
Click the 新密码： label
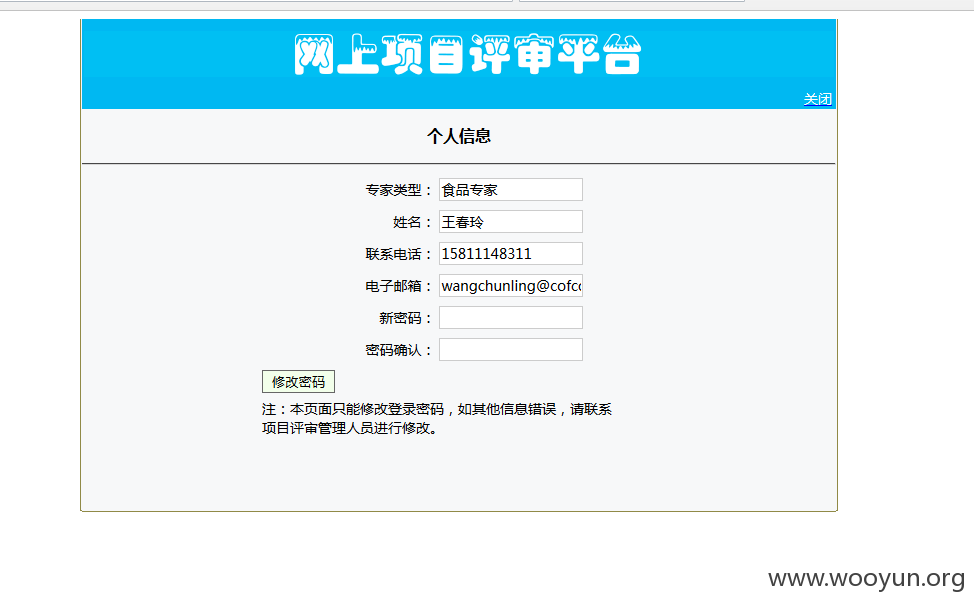(406, 318)
